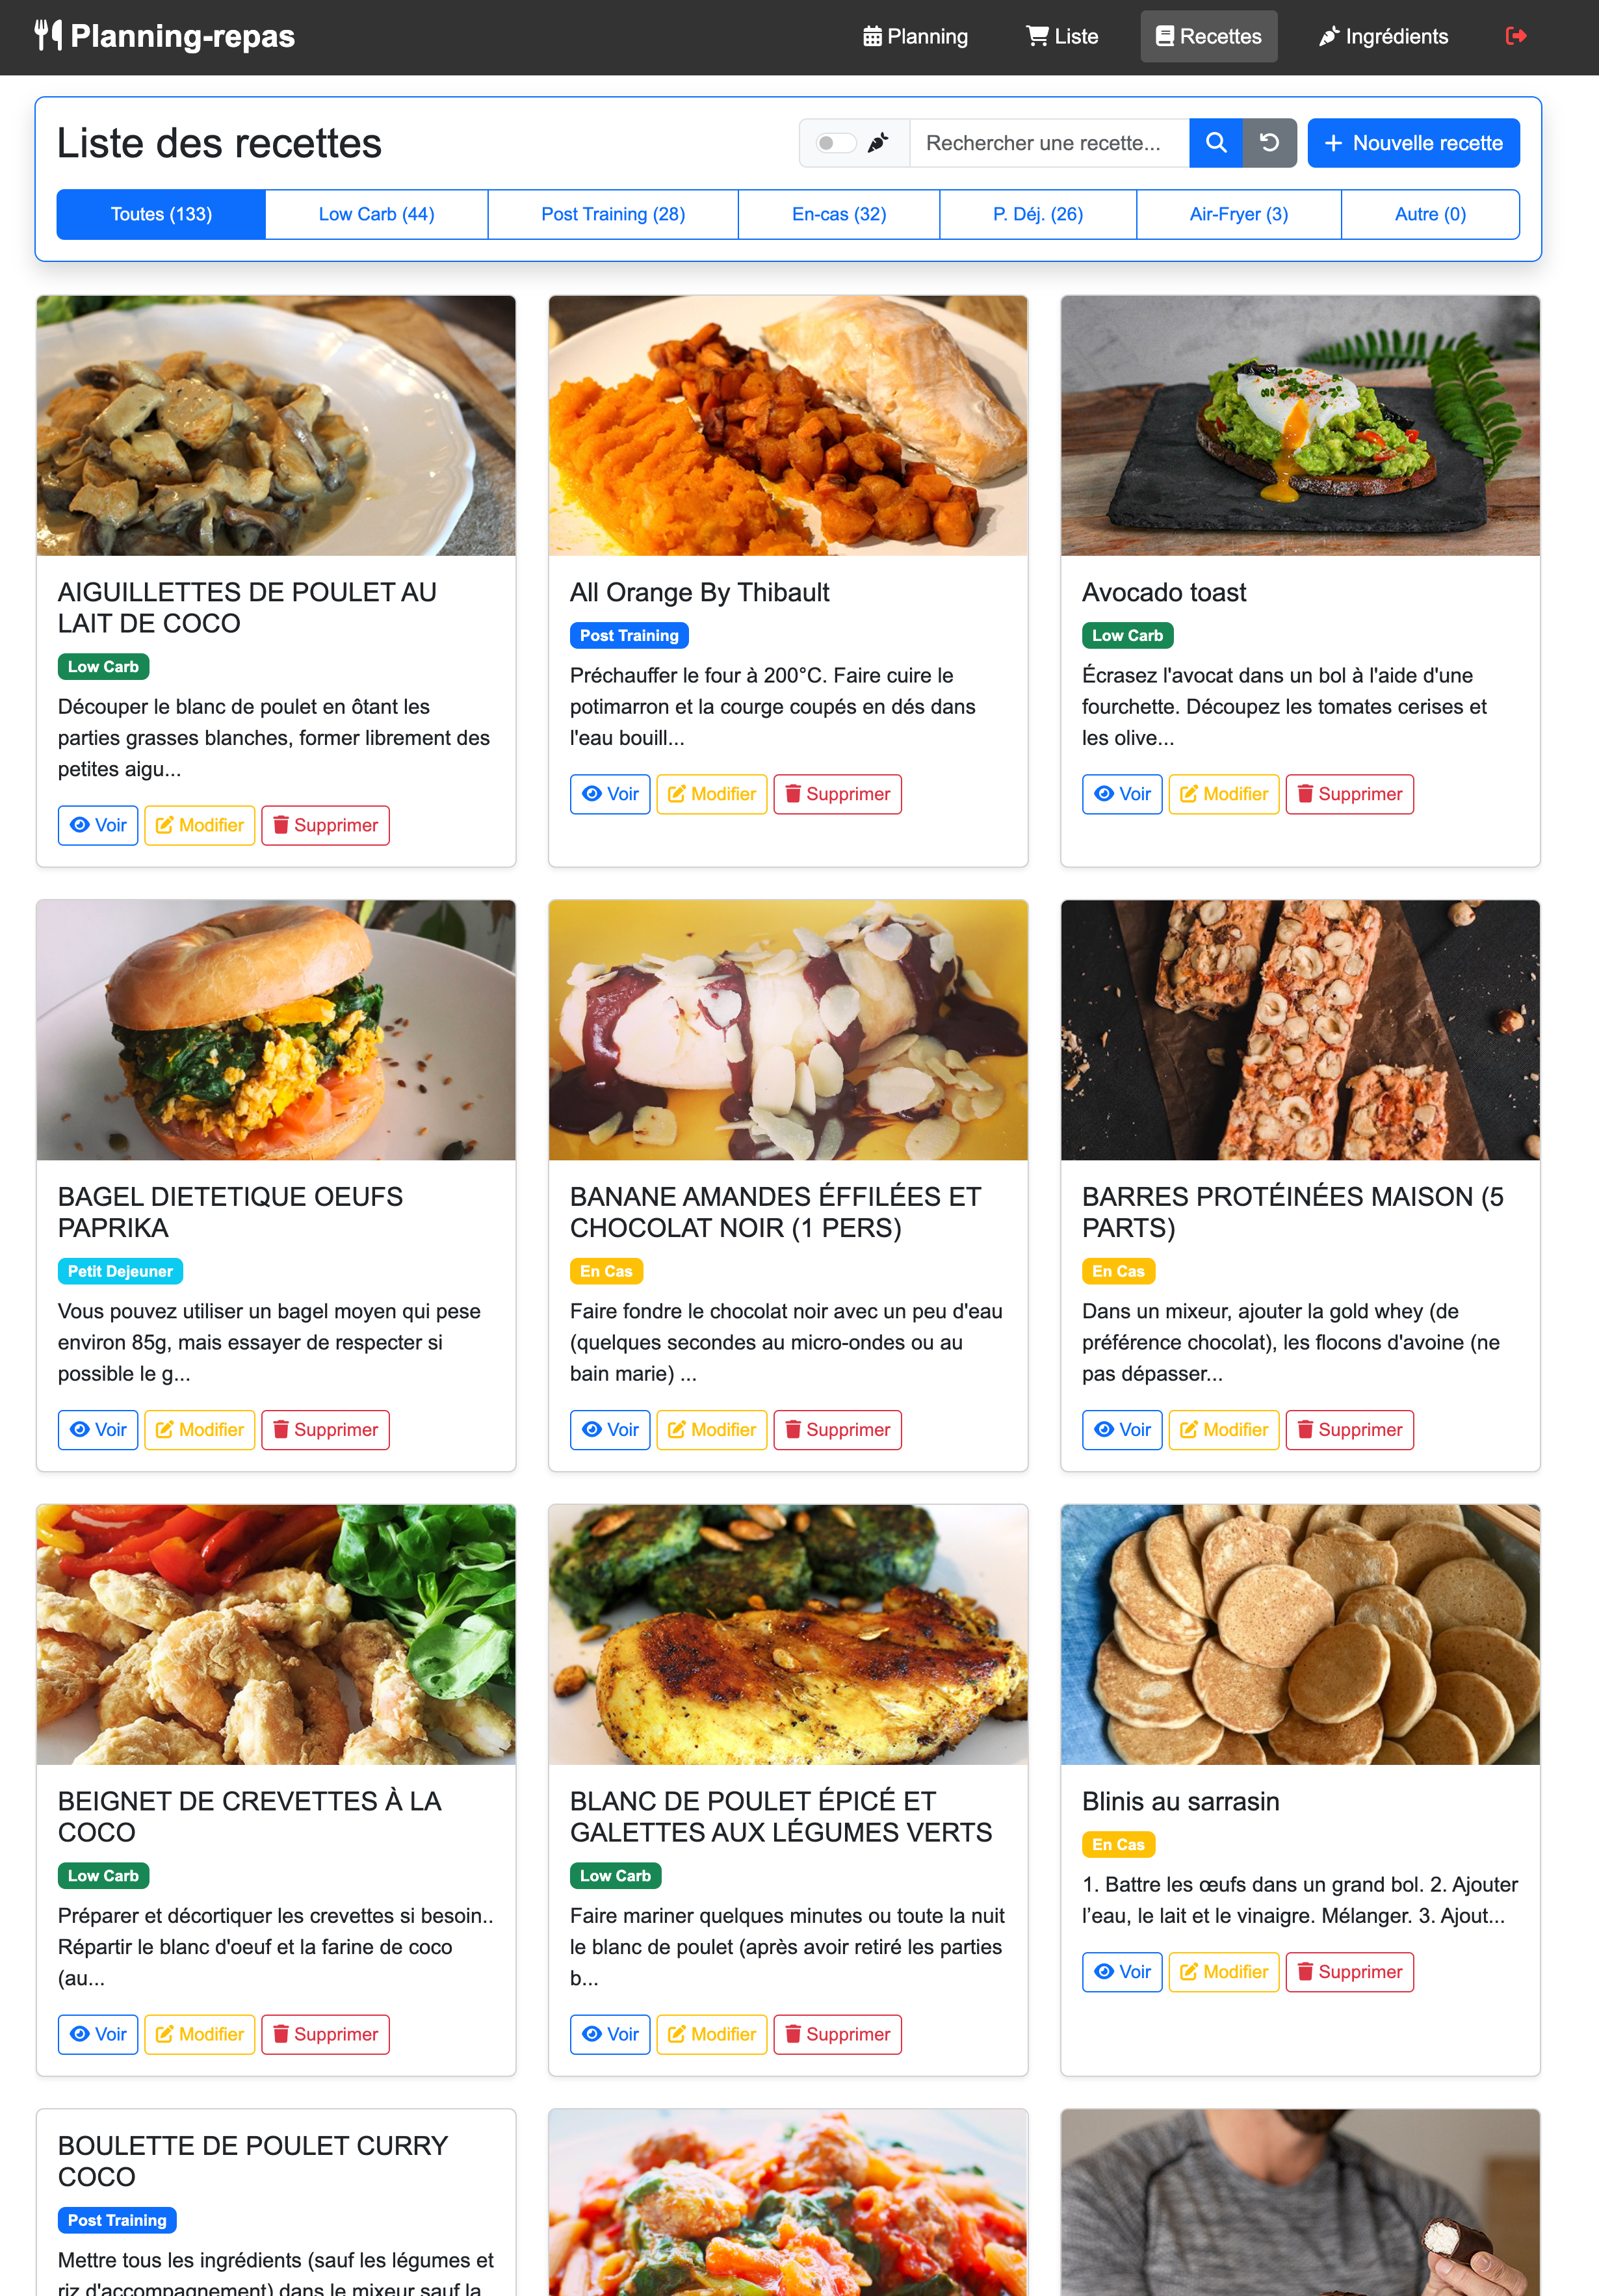Open the Liste shopping cart page
This screenshot has width=1599, height=2296.
1062,37
